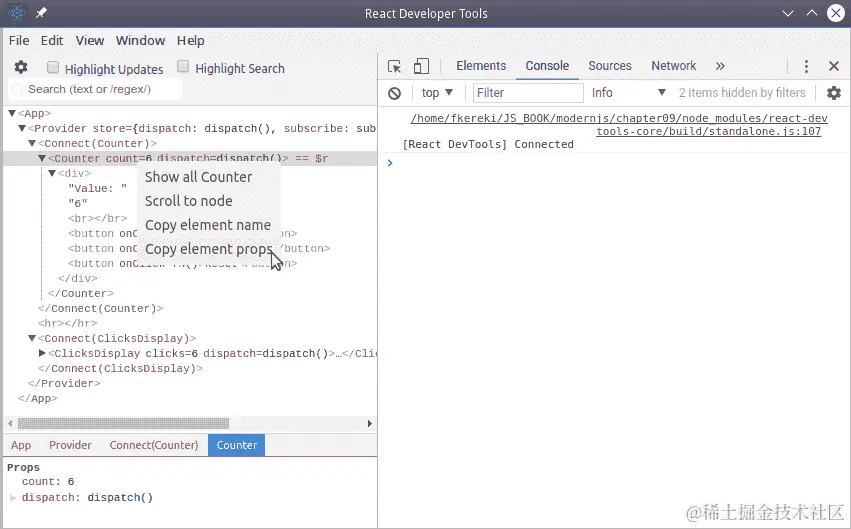851x529 pixels.
Task: Open the File menu
Action: (19, 41)
